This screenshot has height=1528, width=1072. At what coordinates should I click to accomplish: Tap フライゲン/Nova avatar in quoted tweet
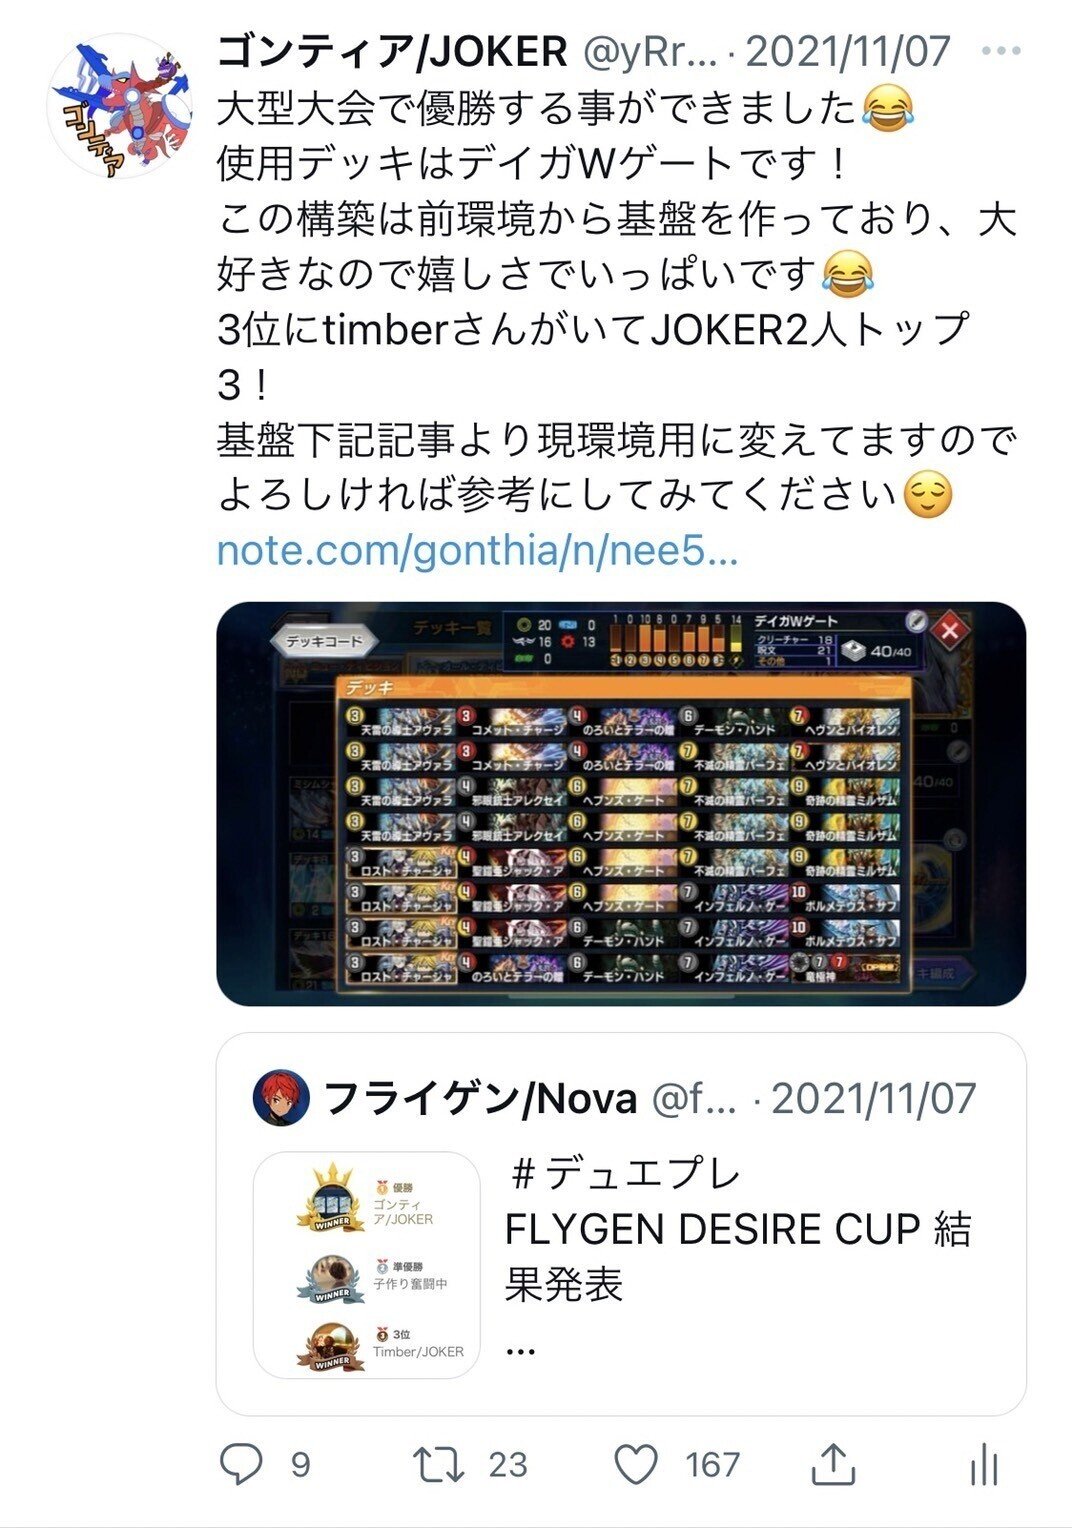(x=281, y=1098)
